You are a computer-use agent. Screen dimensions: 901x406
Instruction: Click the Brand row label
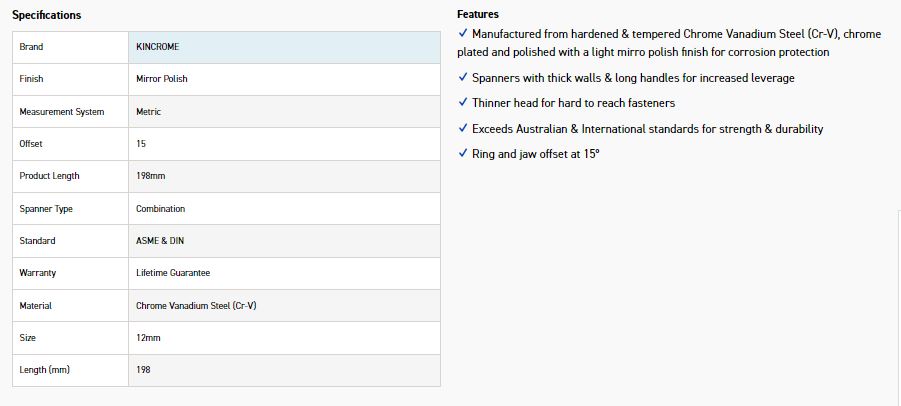(32, 47)
